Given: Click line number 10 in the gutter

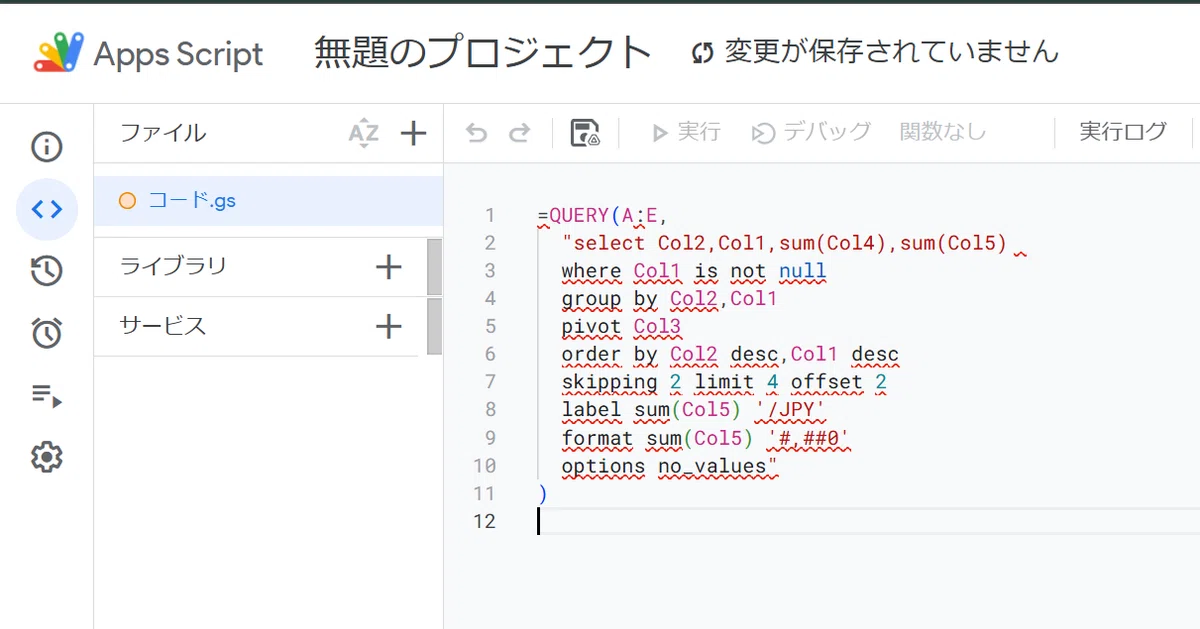Looking at the screenshot, I should click(x=484, y=466).
